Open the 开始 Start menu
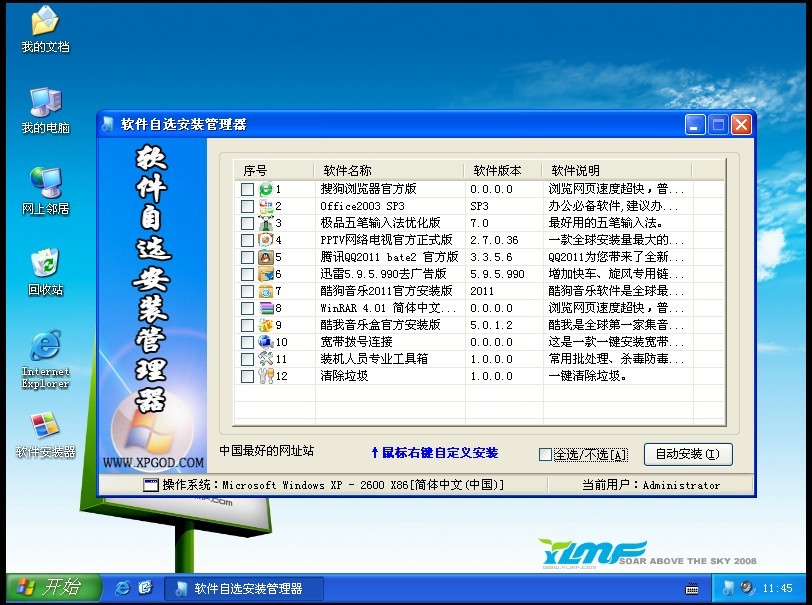This screenshot has width=812, height=605. 53,588
